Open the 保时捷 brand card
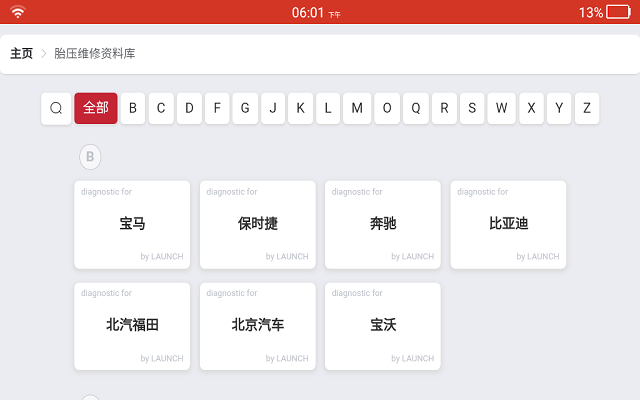 point(258,224)
